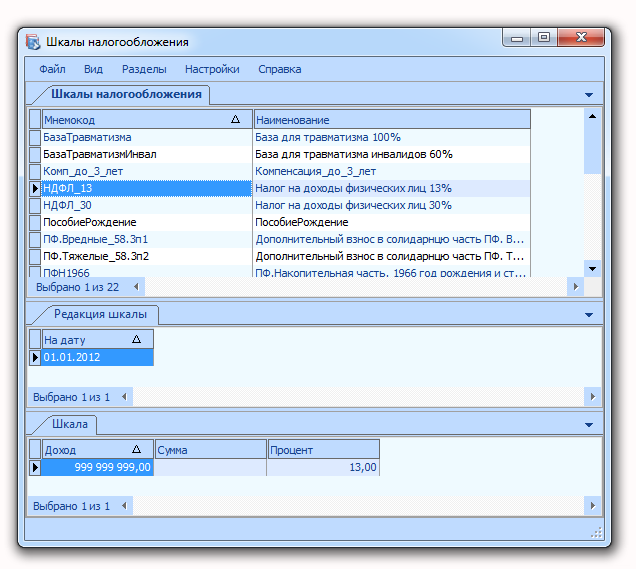Select the ПФ.Вредные_58.3п1 mnemonic cell
This screenshot has height=569, width=636.
coord(147,240)
